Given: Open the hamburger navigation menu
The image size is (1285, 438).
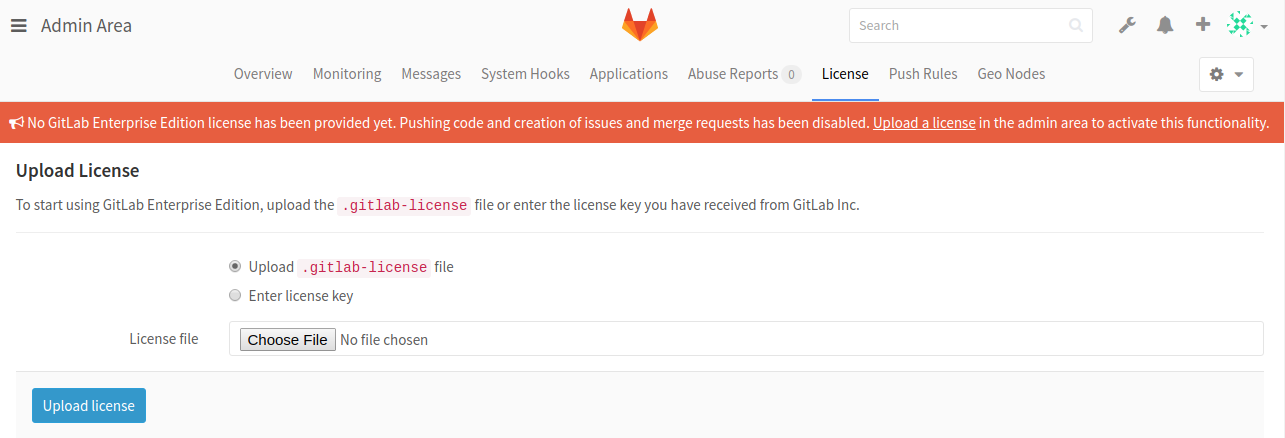Looking at the screenshot, I should point(19,26).
